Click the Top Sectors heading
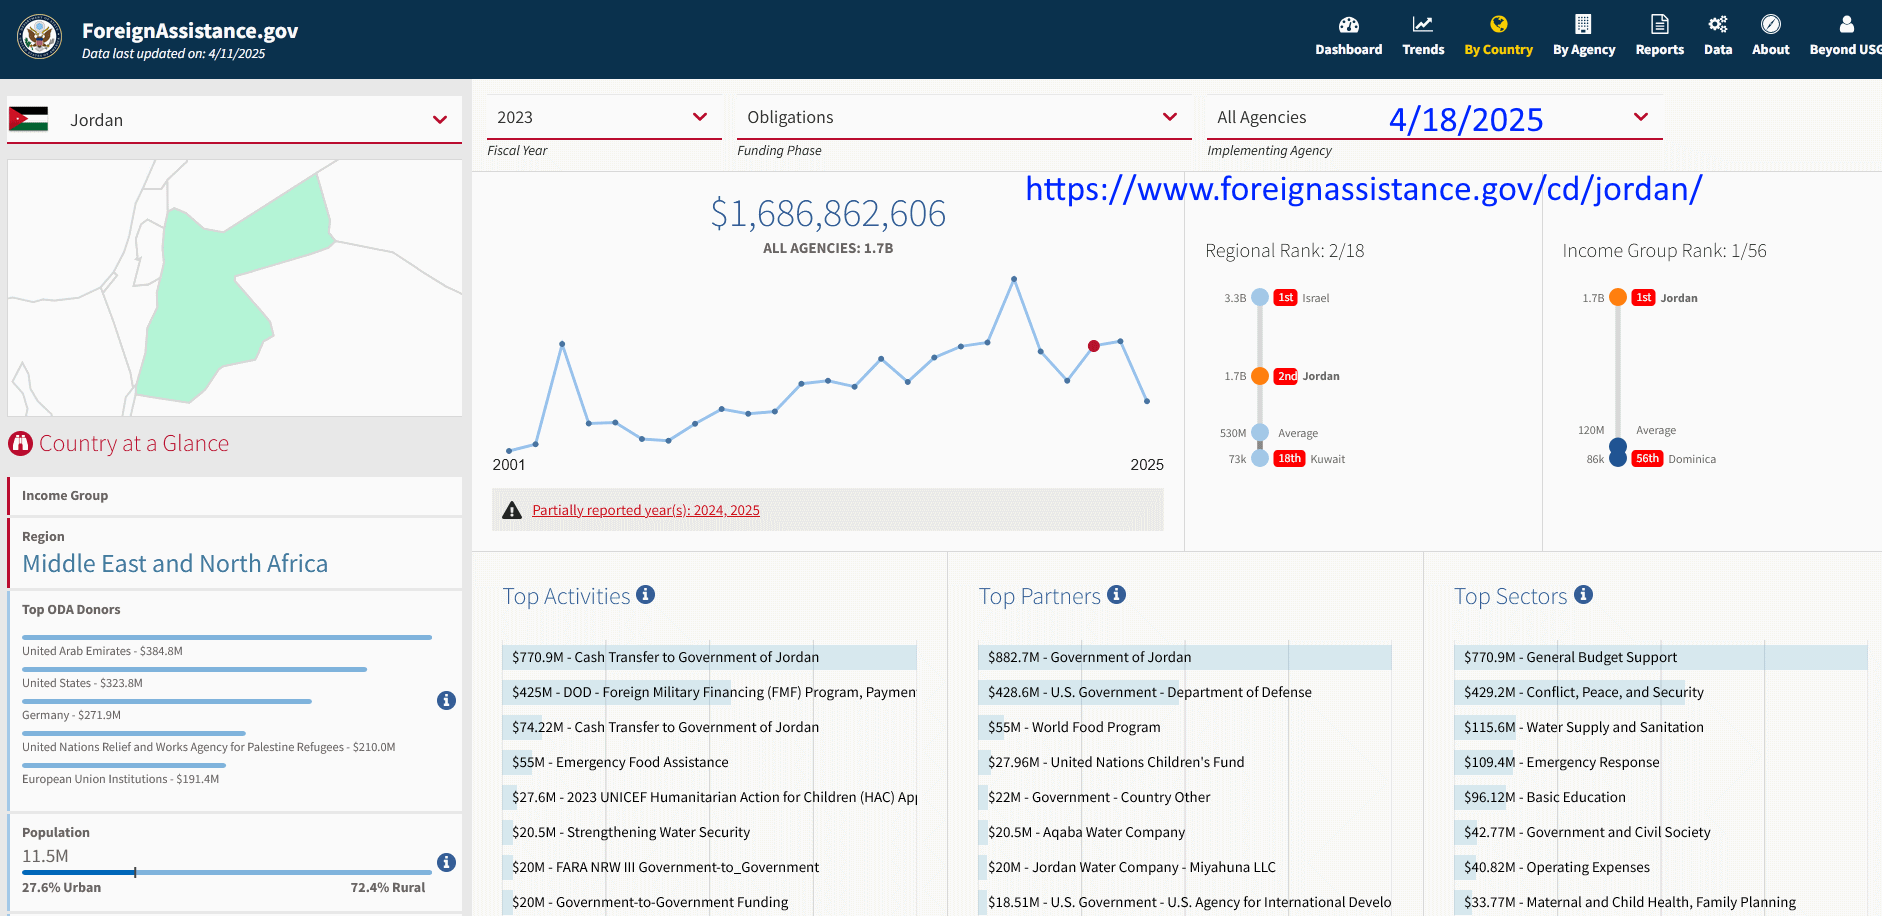Screen dimensions: 1882x916 point(1511,596)
